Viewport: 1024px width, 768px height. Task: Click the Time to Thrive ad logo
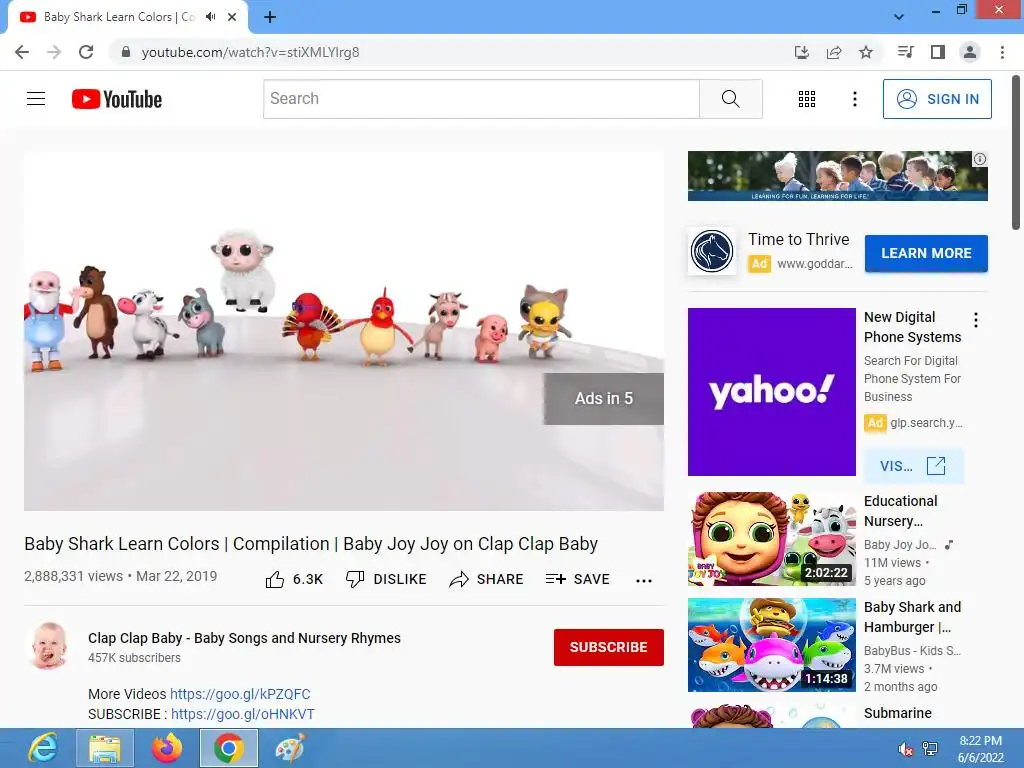pos(712,251)
